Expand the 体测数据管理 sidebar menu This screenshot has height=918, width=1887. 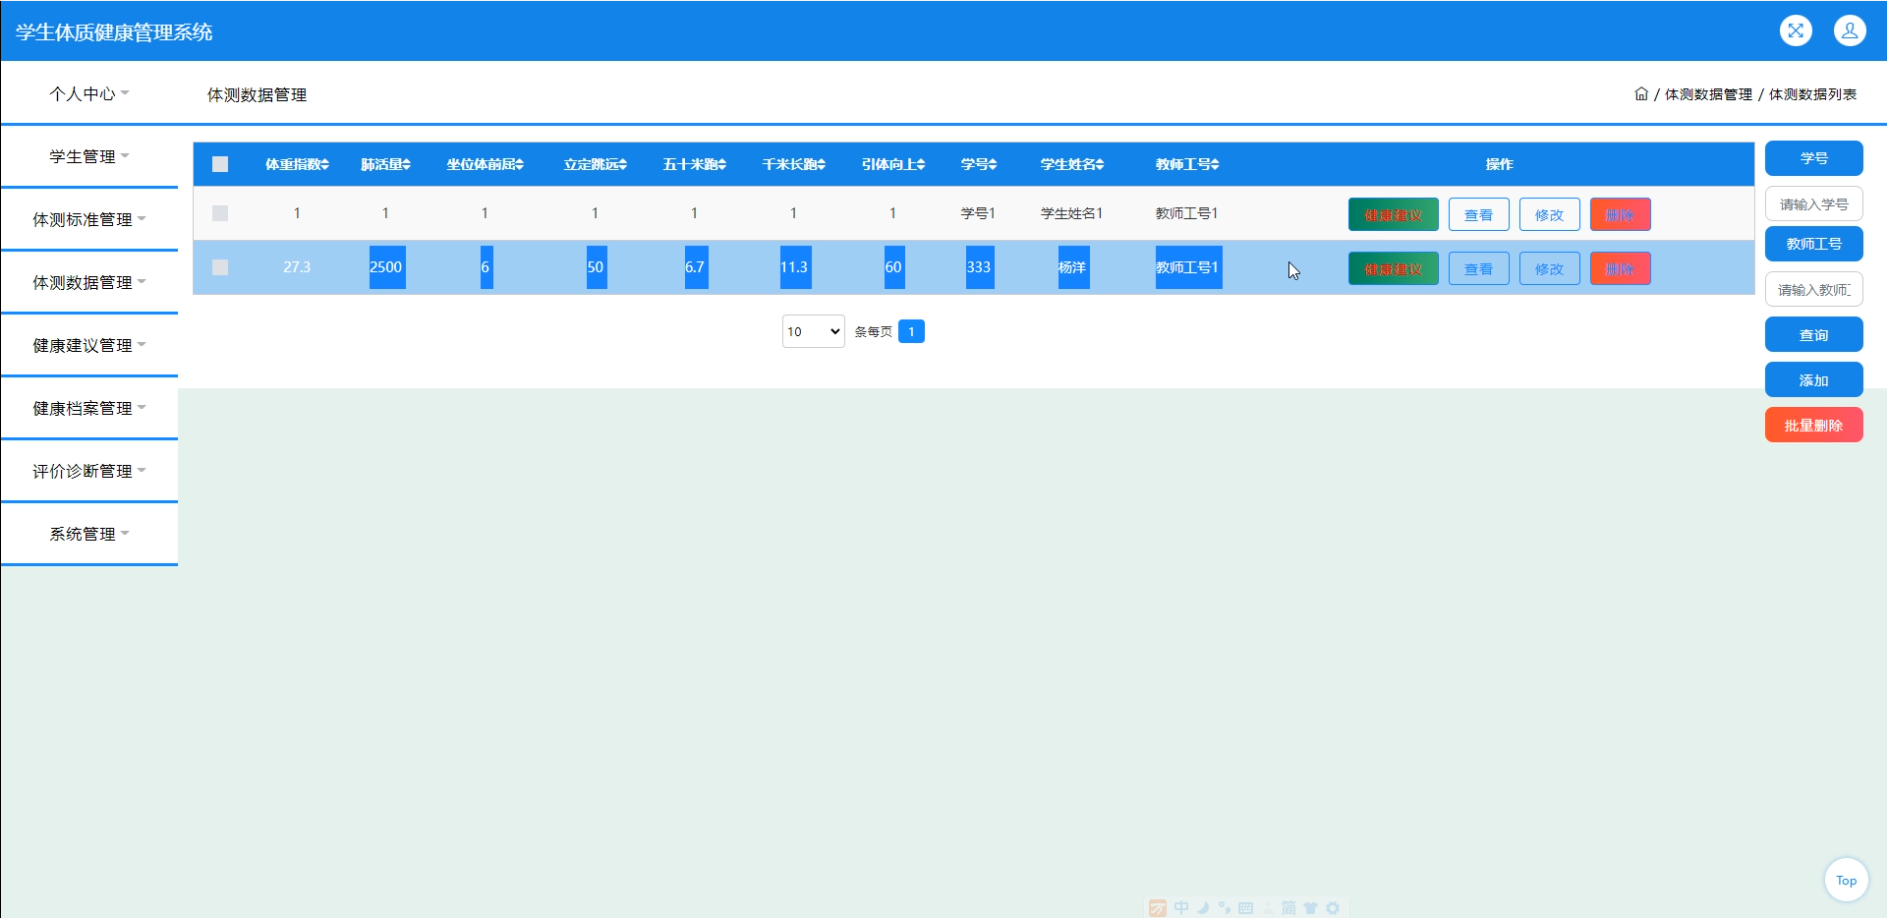pyautogui.click(x=89, y=282)
